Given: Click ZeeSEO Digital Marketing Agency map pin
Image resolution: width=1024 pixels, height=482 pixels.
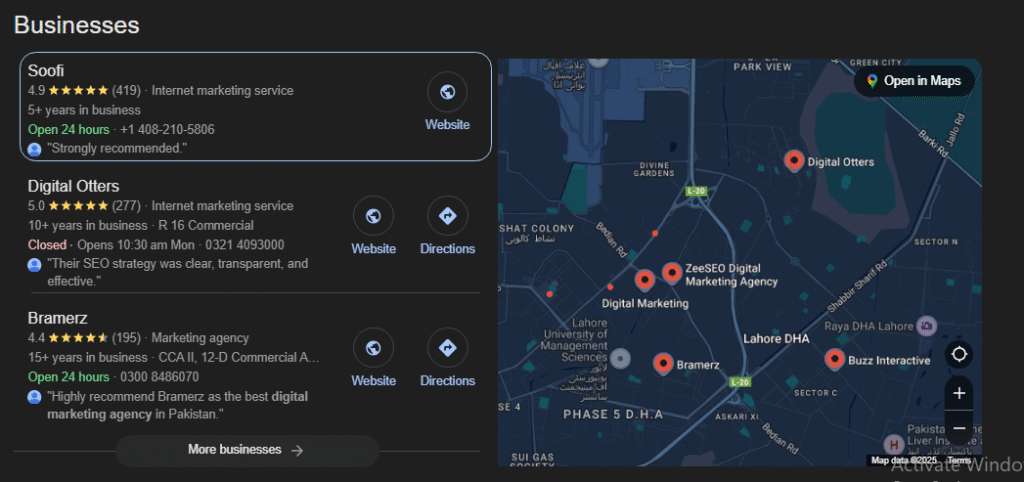Looking at the screenshot, I should click(672, 273).
